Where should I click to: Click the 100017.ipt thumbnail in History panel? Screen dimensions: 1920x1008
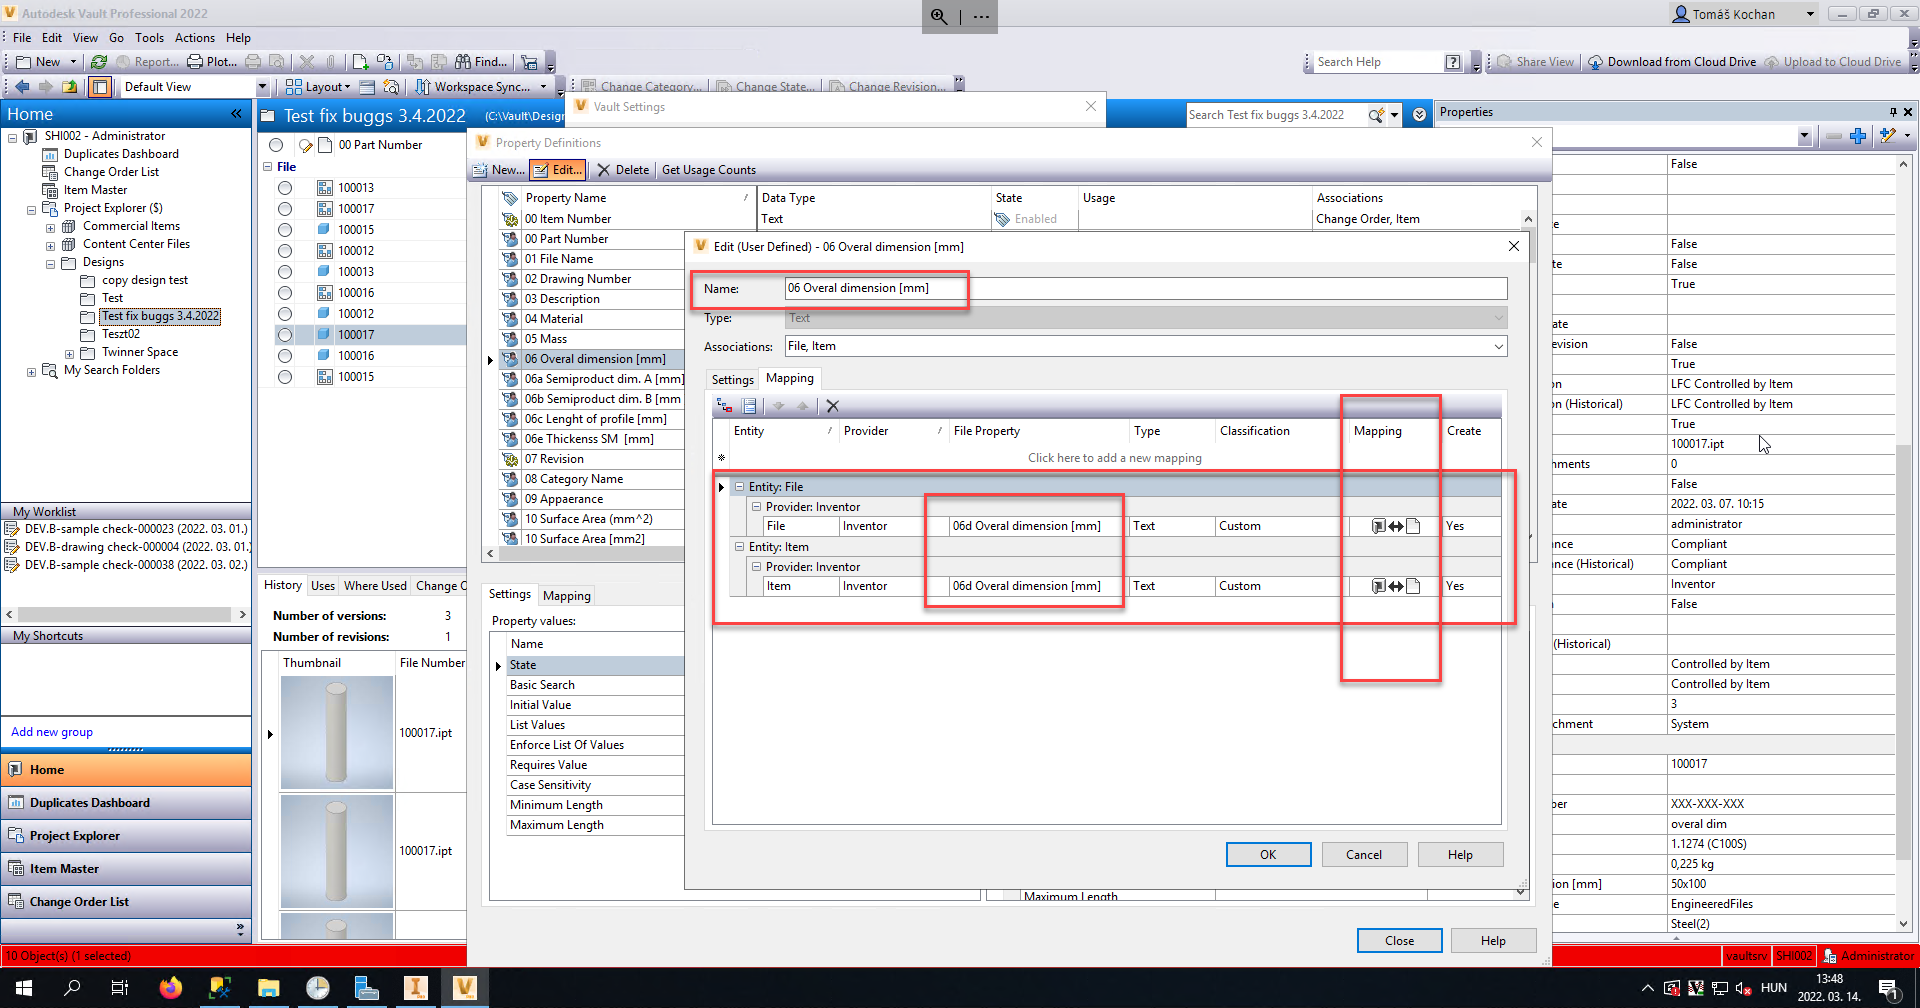(337, 733)
